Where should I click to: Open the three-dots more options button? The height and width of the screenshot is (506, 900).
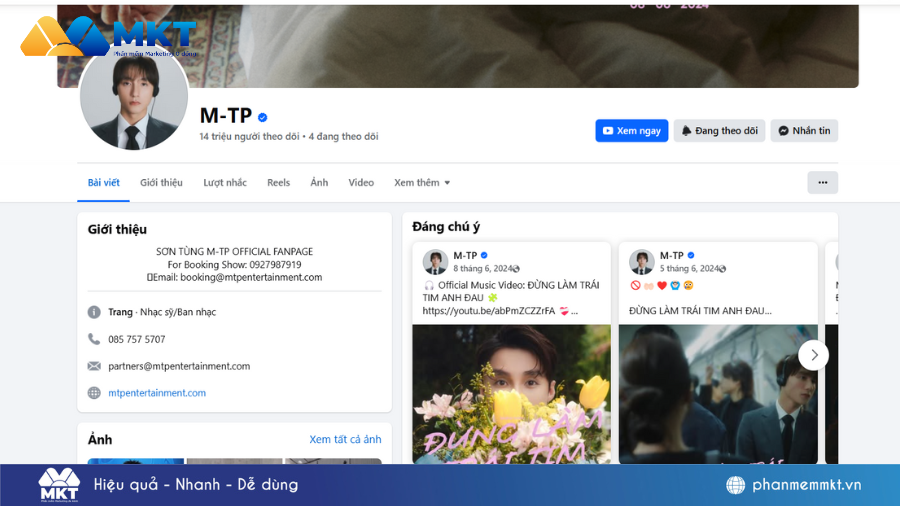pos(823,182)
